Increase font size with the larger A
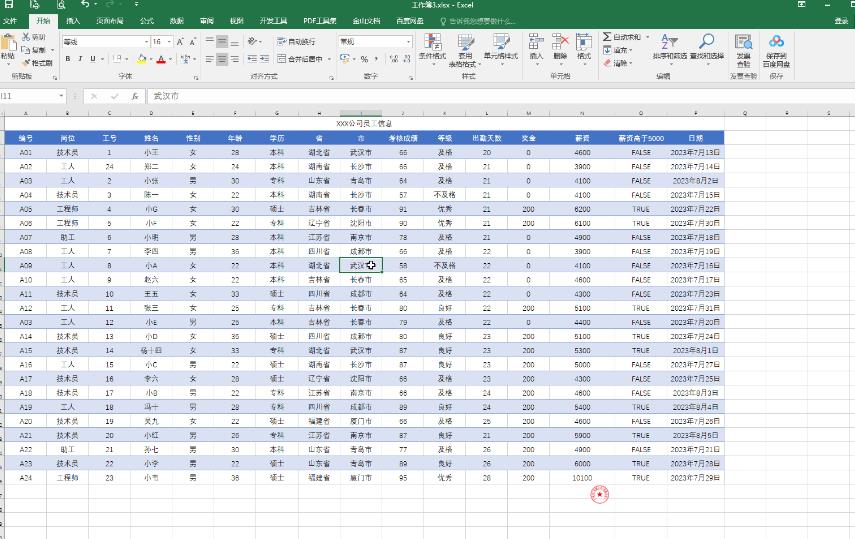This screenshot has height=539, width=855. click(180, 41)
